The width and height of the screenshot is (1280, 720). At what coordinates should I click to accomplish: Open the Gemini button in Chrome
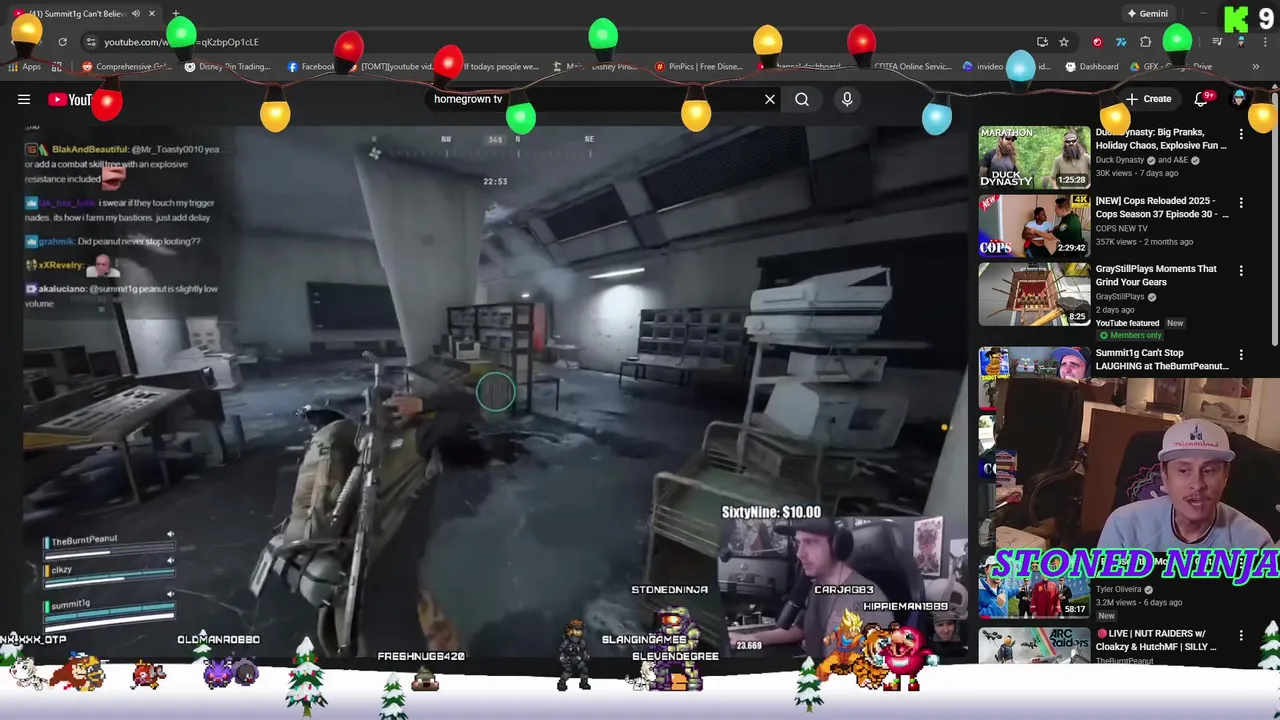(x=1147, y=14)
